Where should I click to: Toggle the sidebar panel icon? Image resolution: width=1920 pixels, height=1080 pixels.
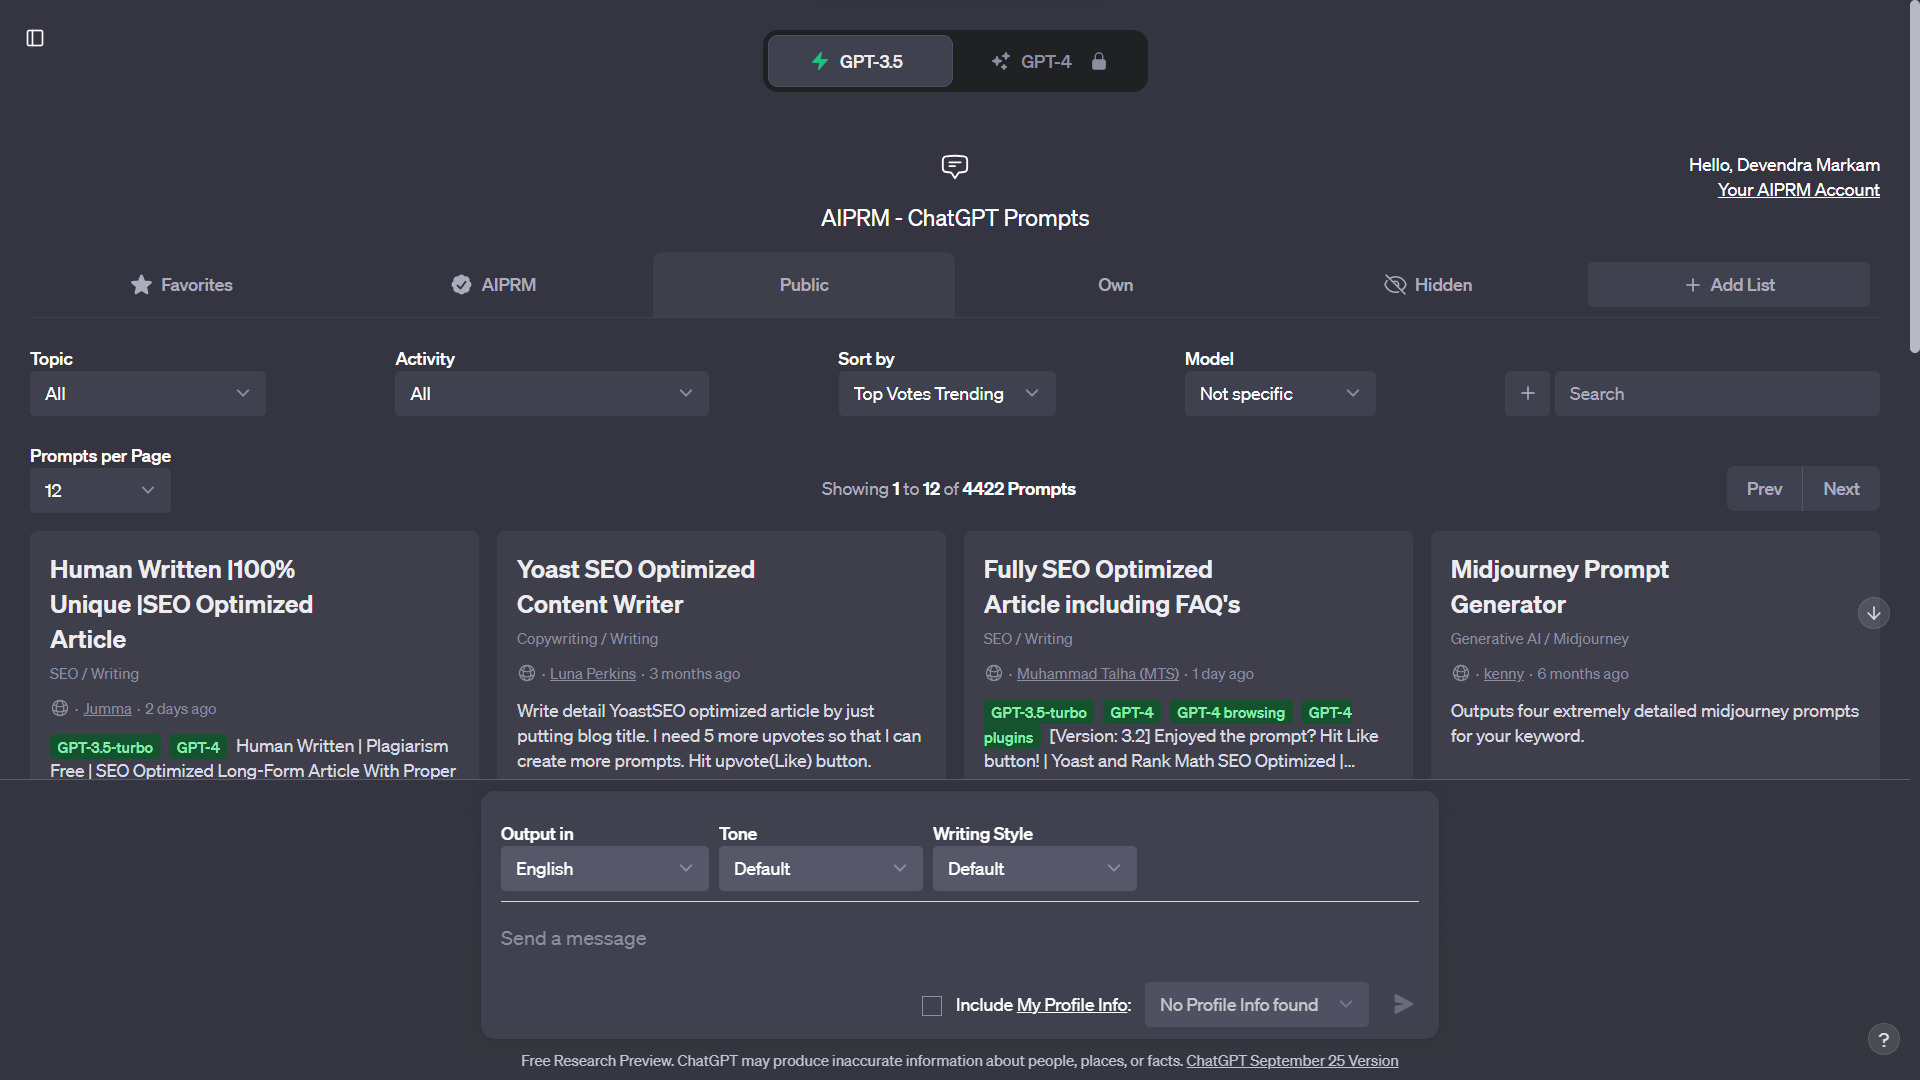point(35,38)
